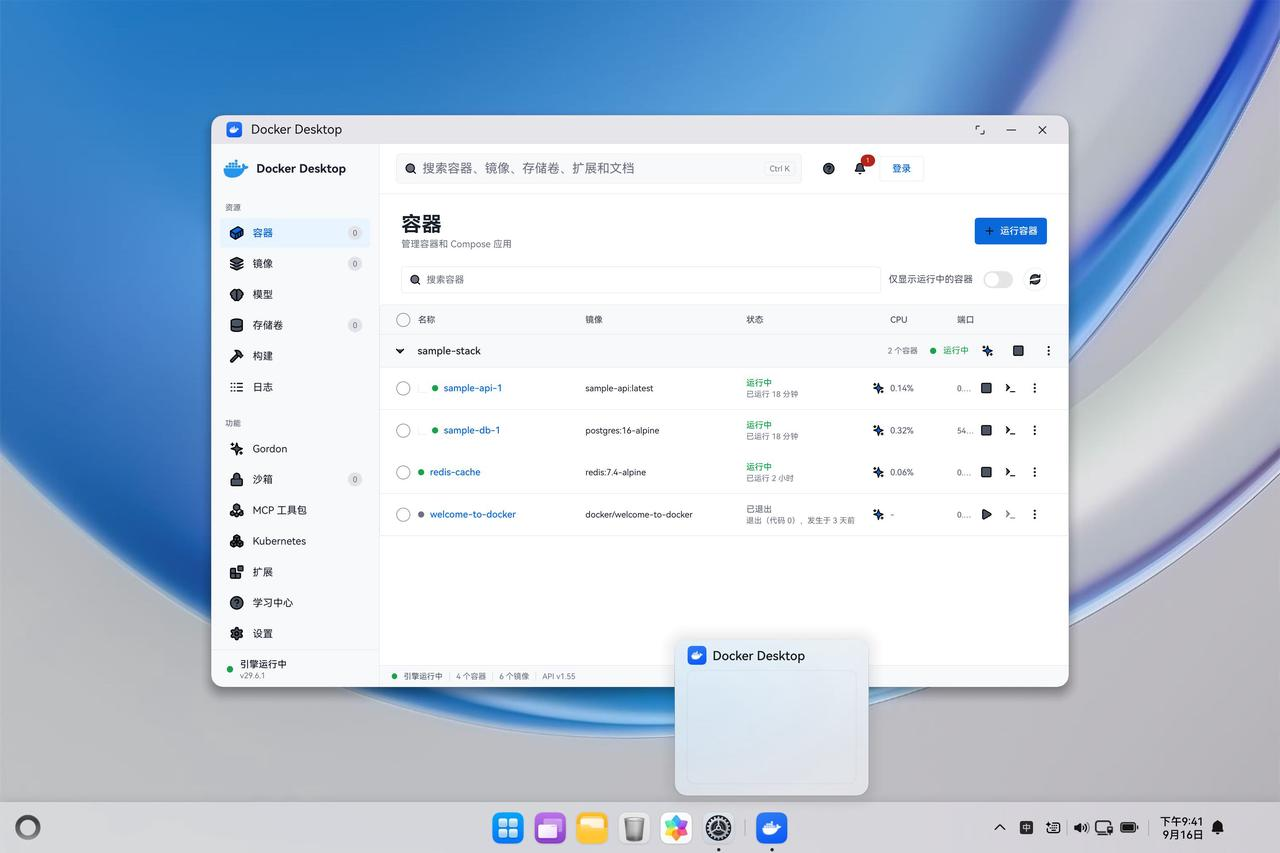Viewport: 1280px width, 853px height.
Task: Open terminal for sample-api-1
Action: (x=1010, y=388)
